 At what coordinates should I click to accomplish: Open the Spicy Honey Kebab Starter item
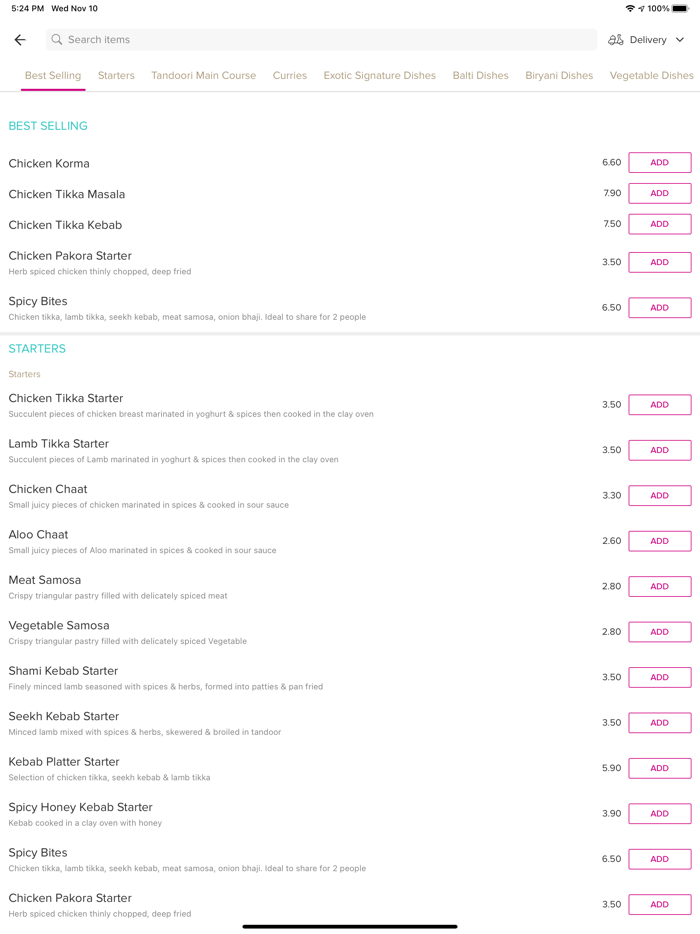pos(81,808)
